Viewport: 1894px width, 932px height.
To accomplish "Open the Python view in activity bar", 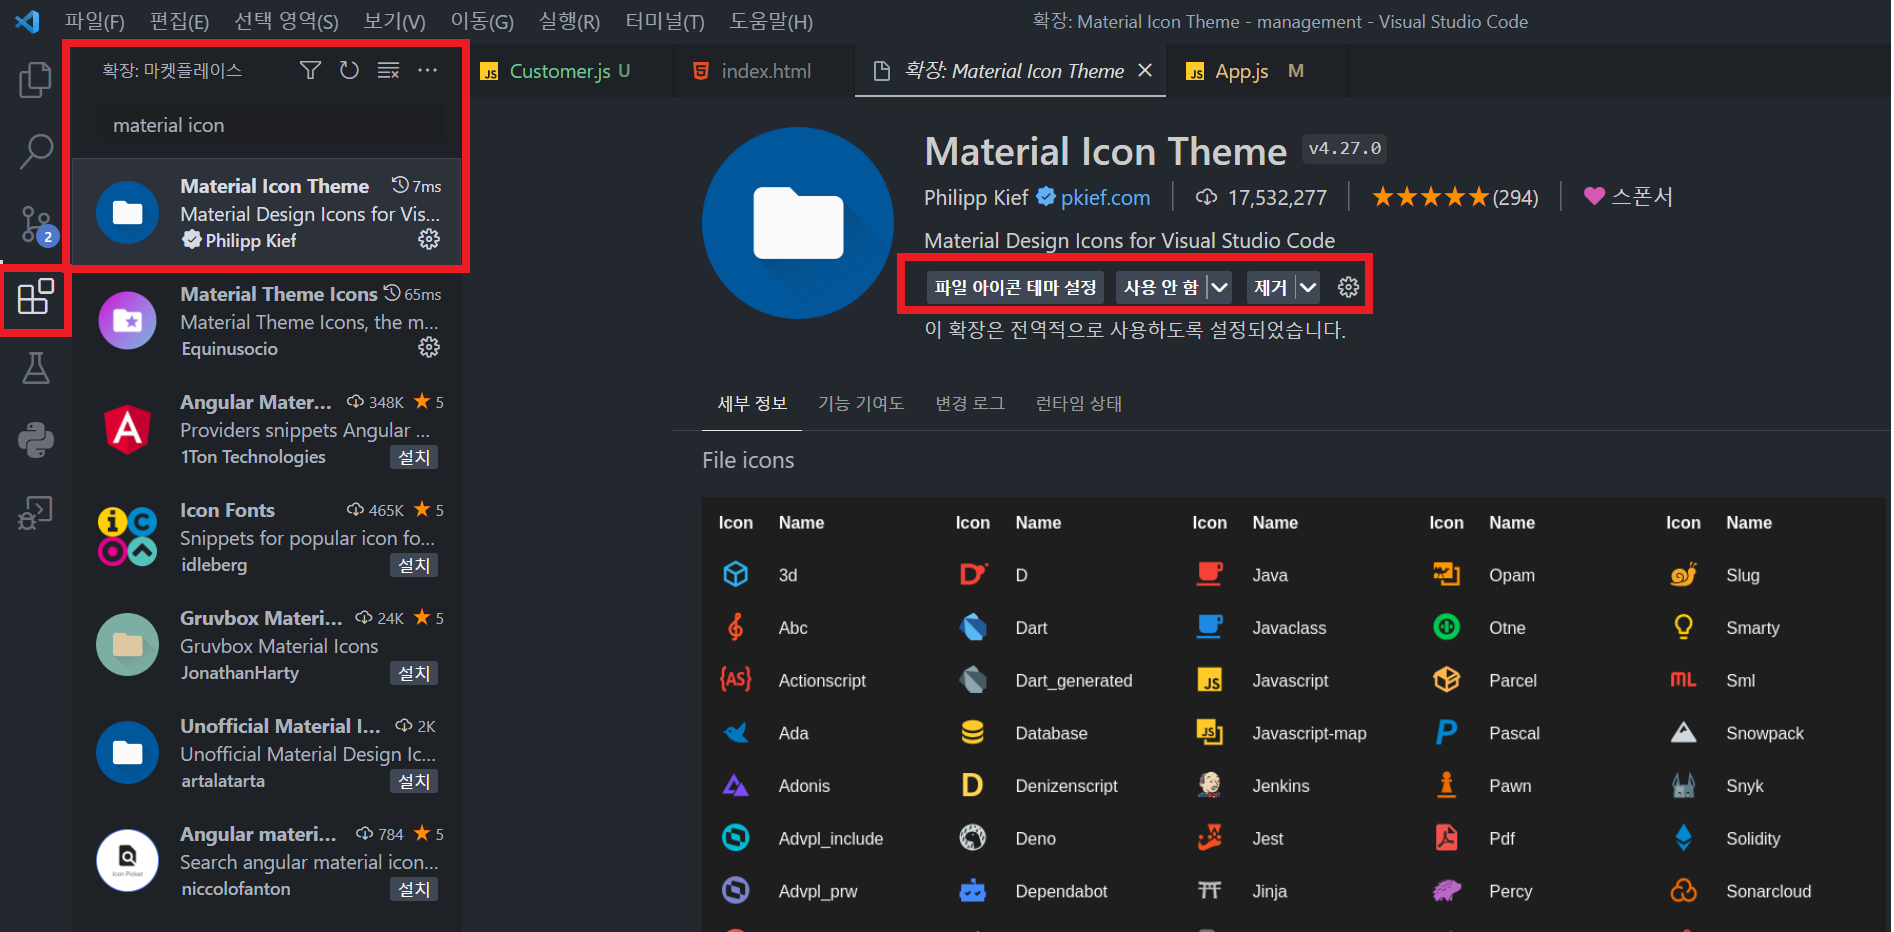I will coord(36,440).
